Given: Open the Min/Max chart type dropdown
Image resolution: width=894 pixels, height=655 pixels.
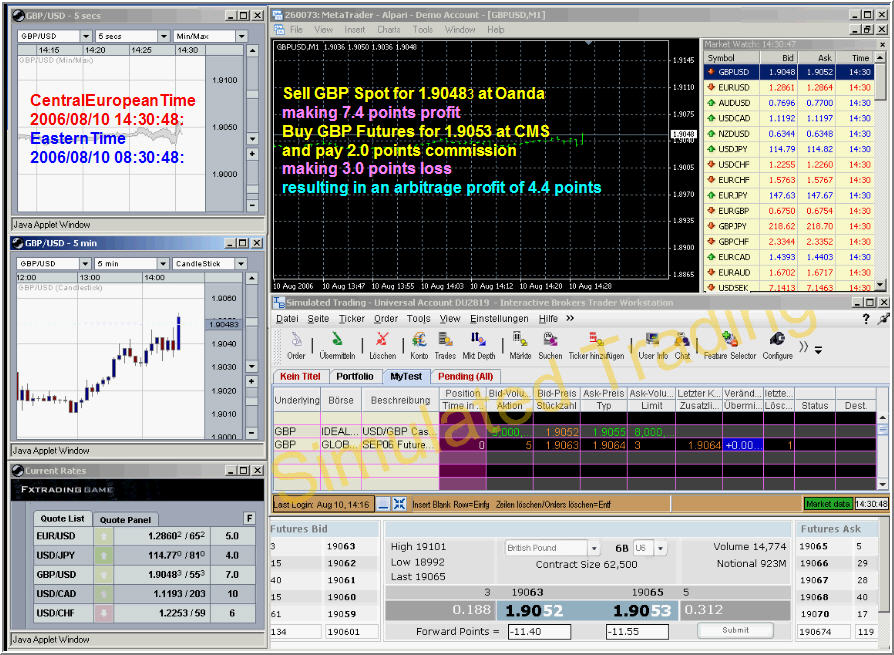Looking at the screenshot, I should coord(241,36).
